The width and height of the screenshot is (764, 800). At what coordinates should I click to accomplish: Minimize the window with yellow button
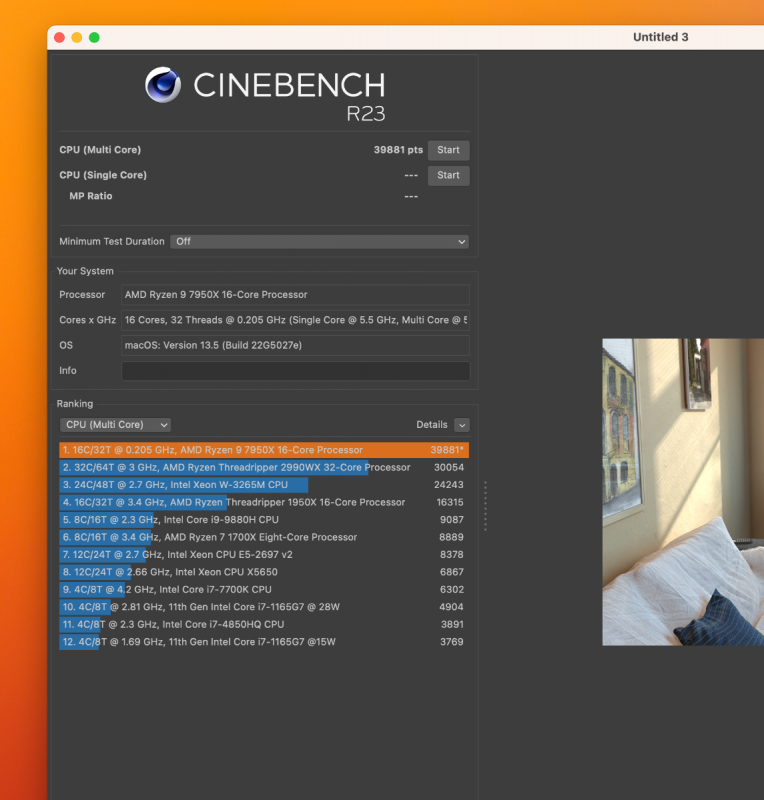[77, 38]
